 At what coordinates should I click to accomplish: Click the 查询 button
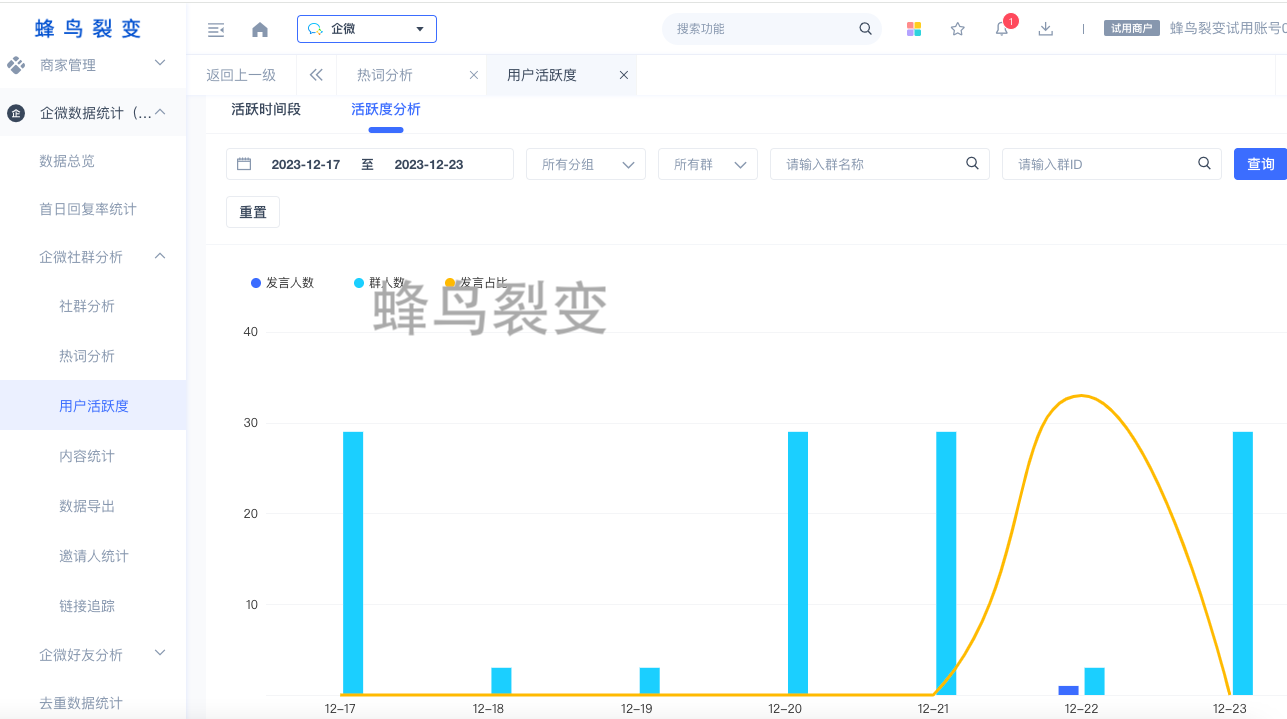1260,164
